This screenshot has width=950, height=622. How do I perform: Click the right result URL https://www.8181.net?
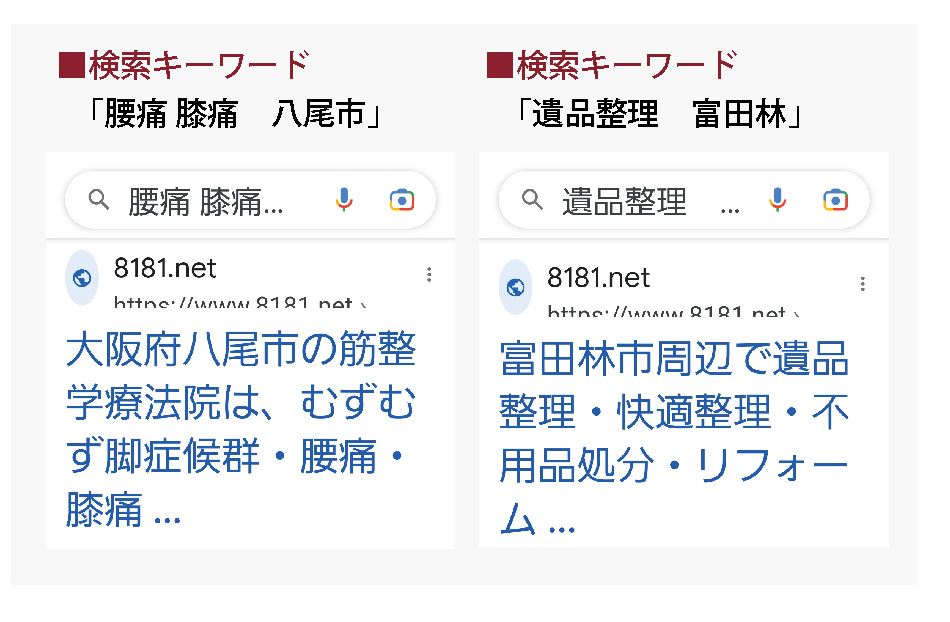(x=673, y=311)
